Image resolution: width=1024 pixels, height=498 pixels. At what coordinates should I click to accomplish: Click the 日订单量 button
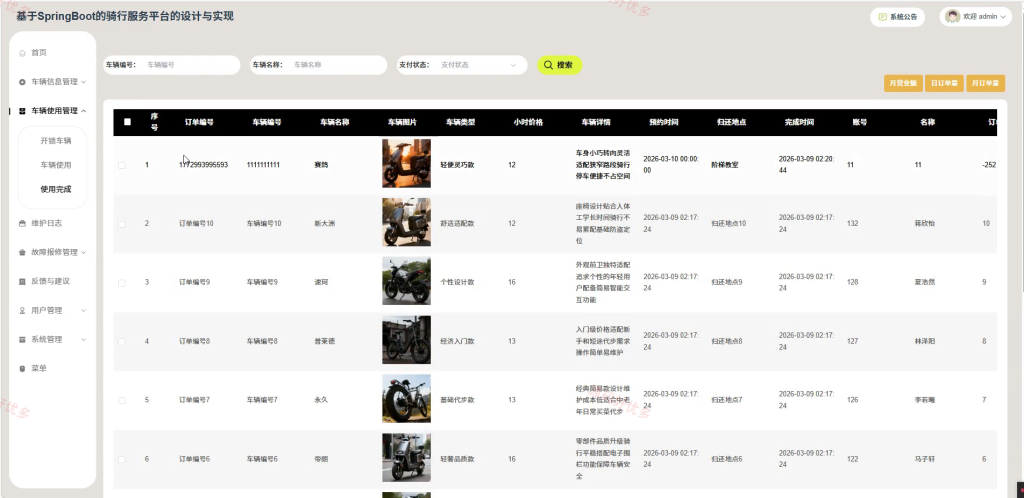click(944, 84)
